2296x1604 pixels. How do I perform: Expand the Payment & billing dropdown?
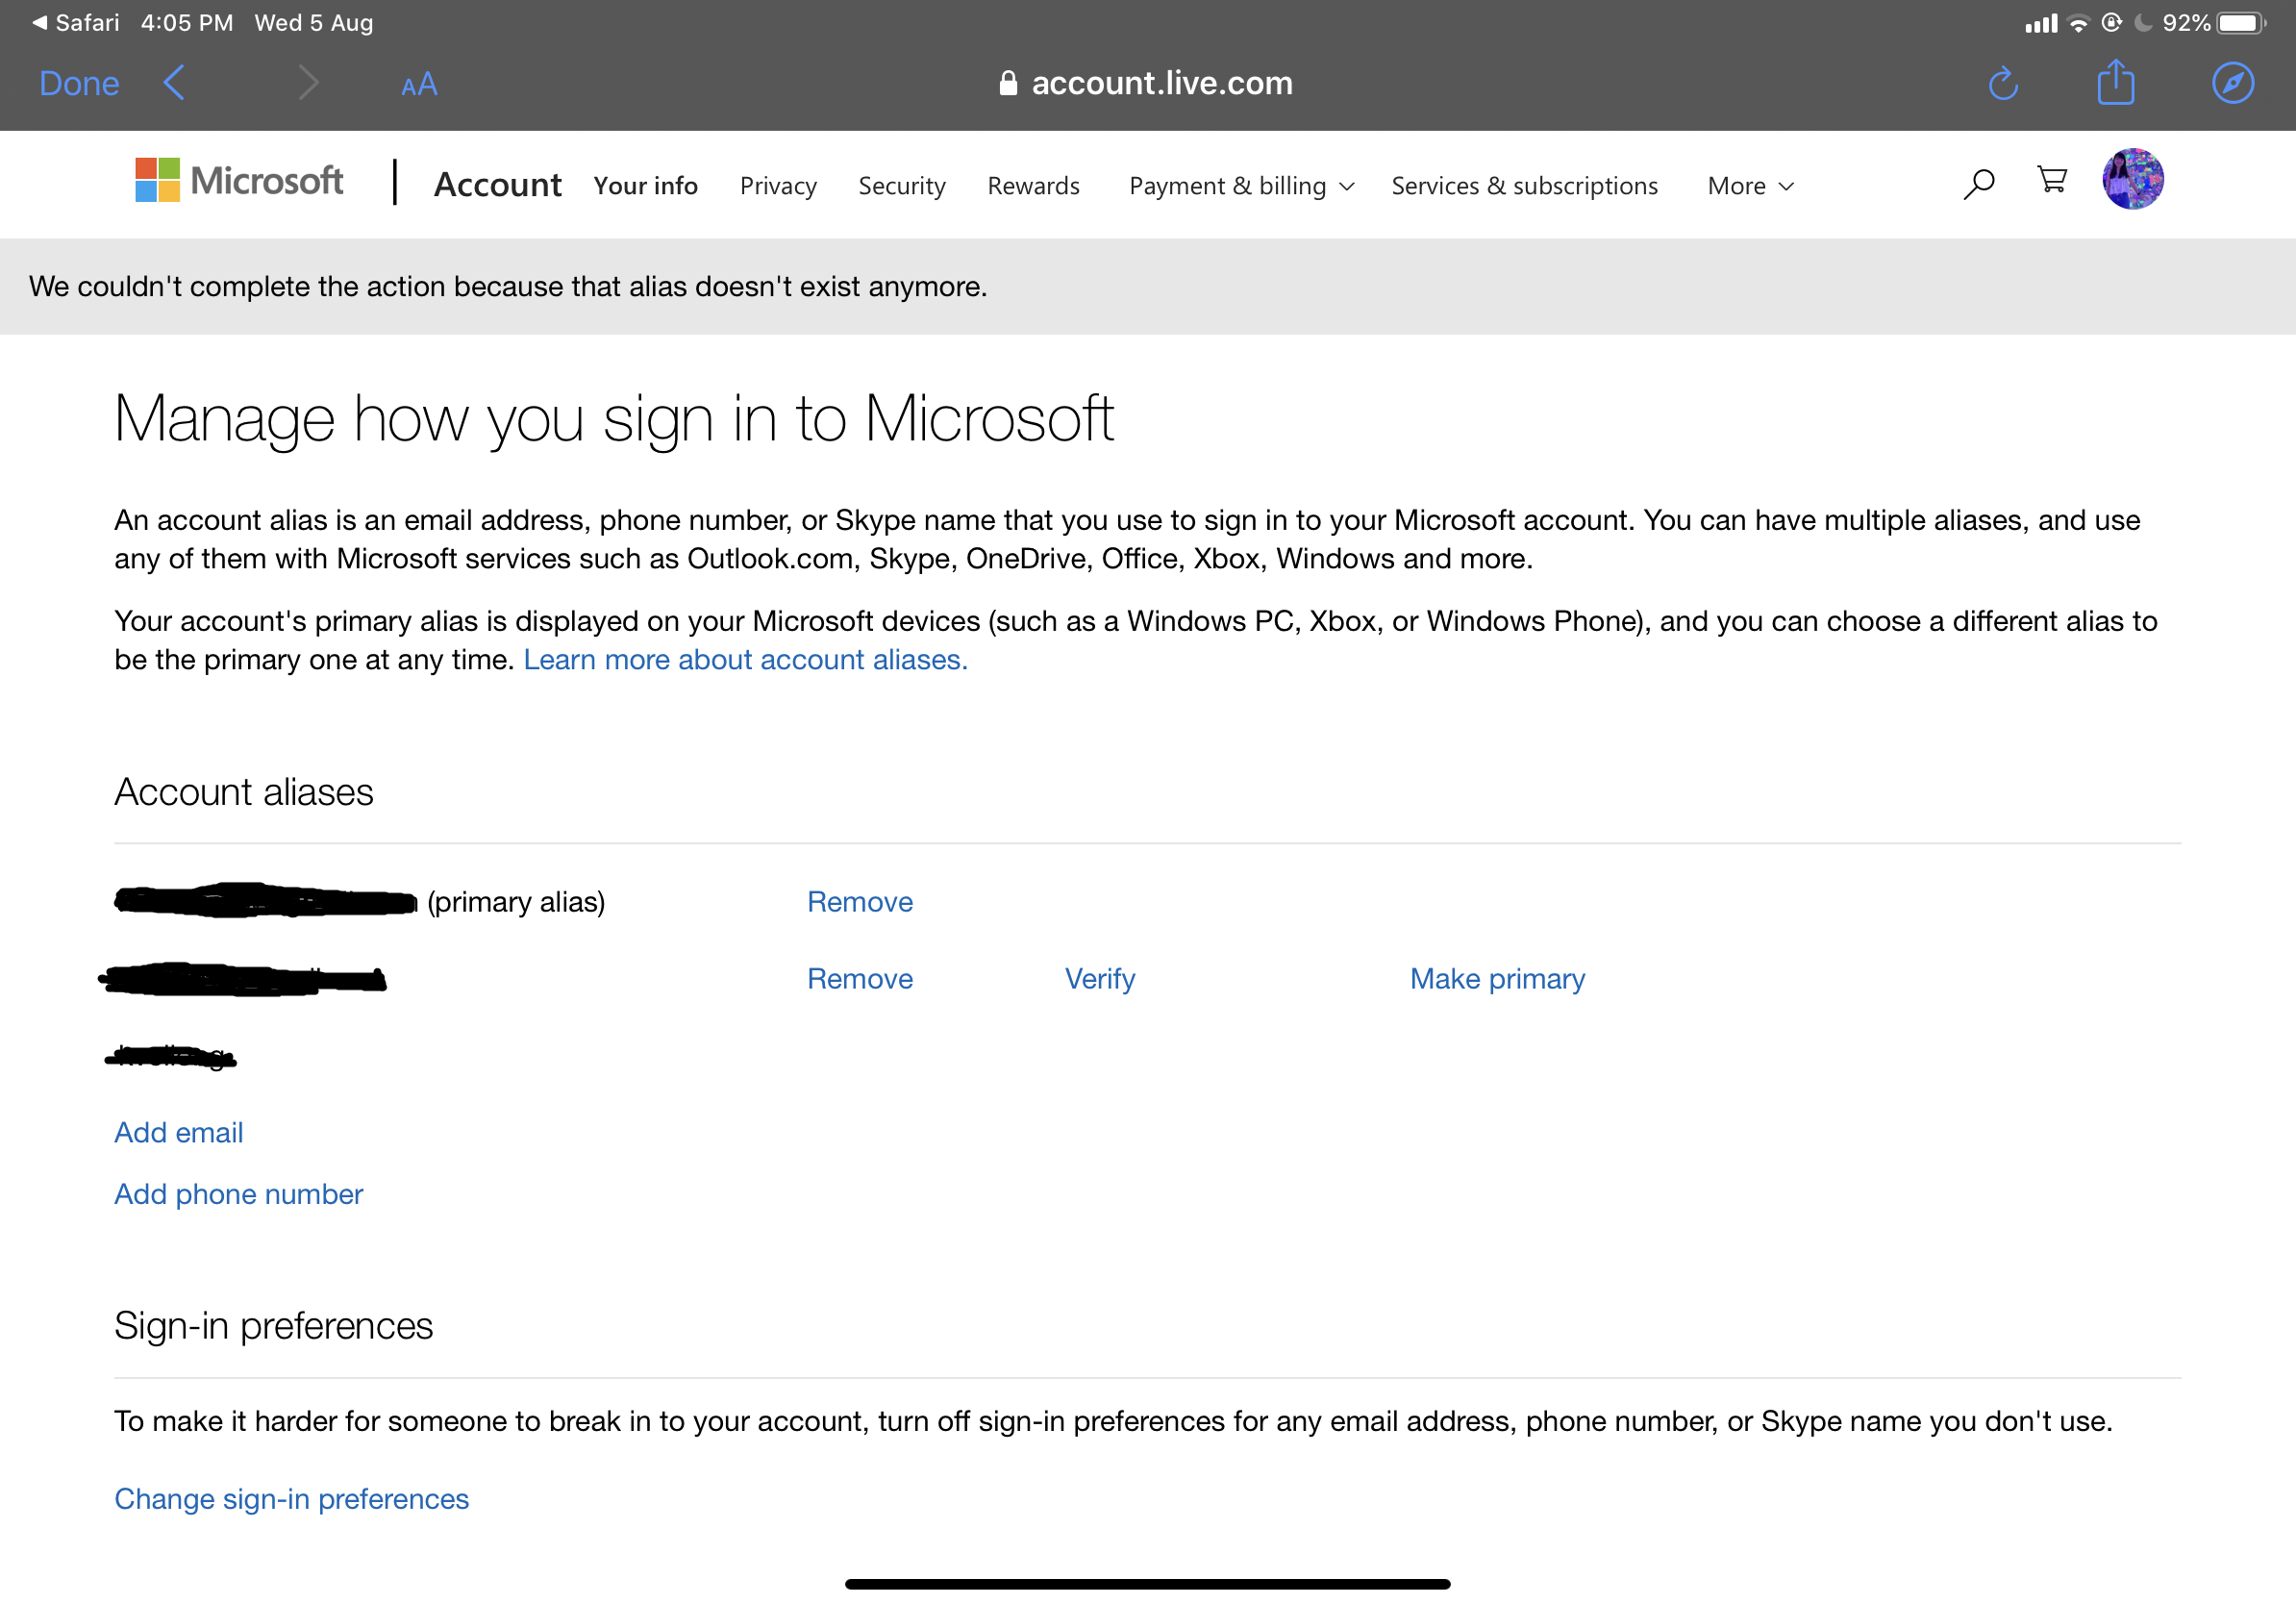point(1242,186)
